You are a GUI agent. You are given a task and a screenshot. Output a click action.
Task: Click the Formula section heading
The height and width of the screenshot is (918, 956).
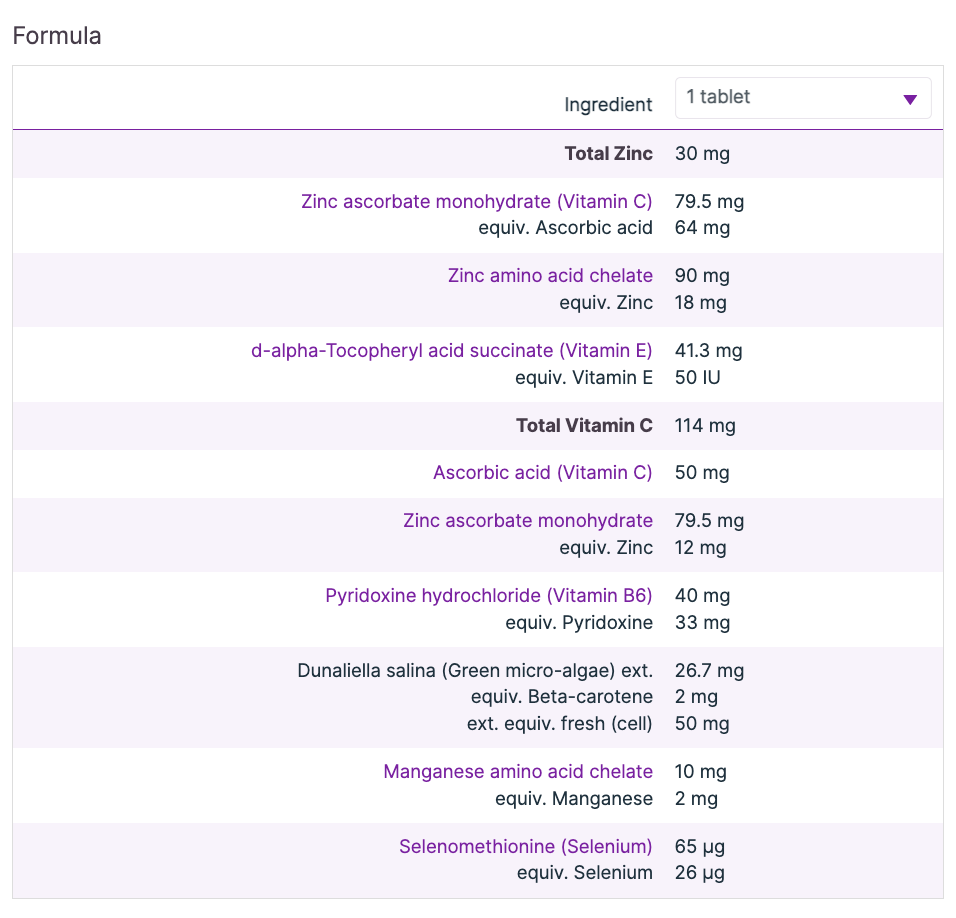[x=57, y=37]
